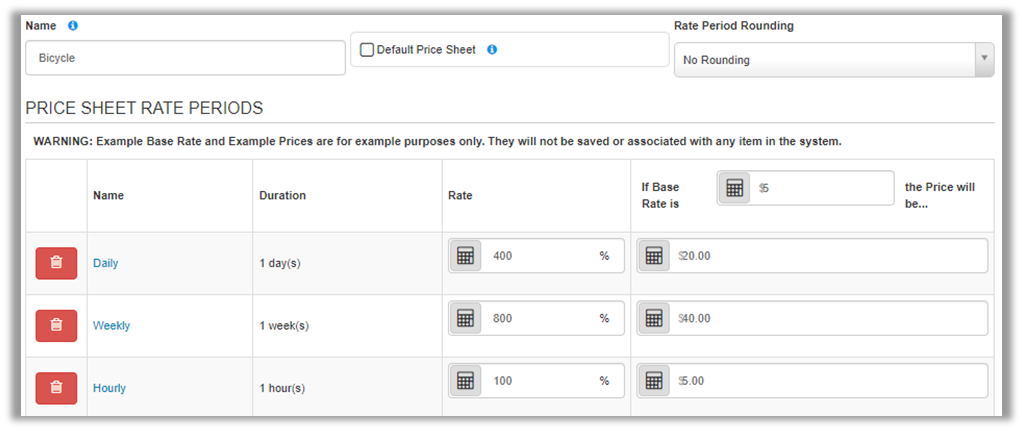Click the Name field containing Bicycle
Viewport: 1023px width, 431px height.
point(185,58)
